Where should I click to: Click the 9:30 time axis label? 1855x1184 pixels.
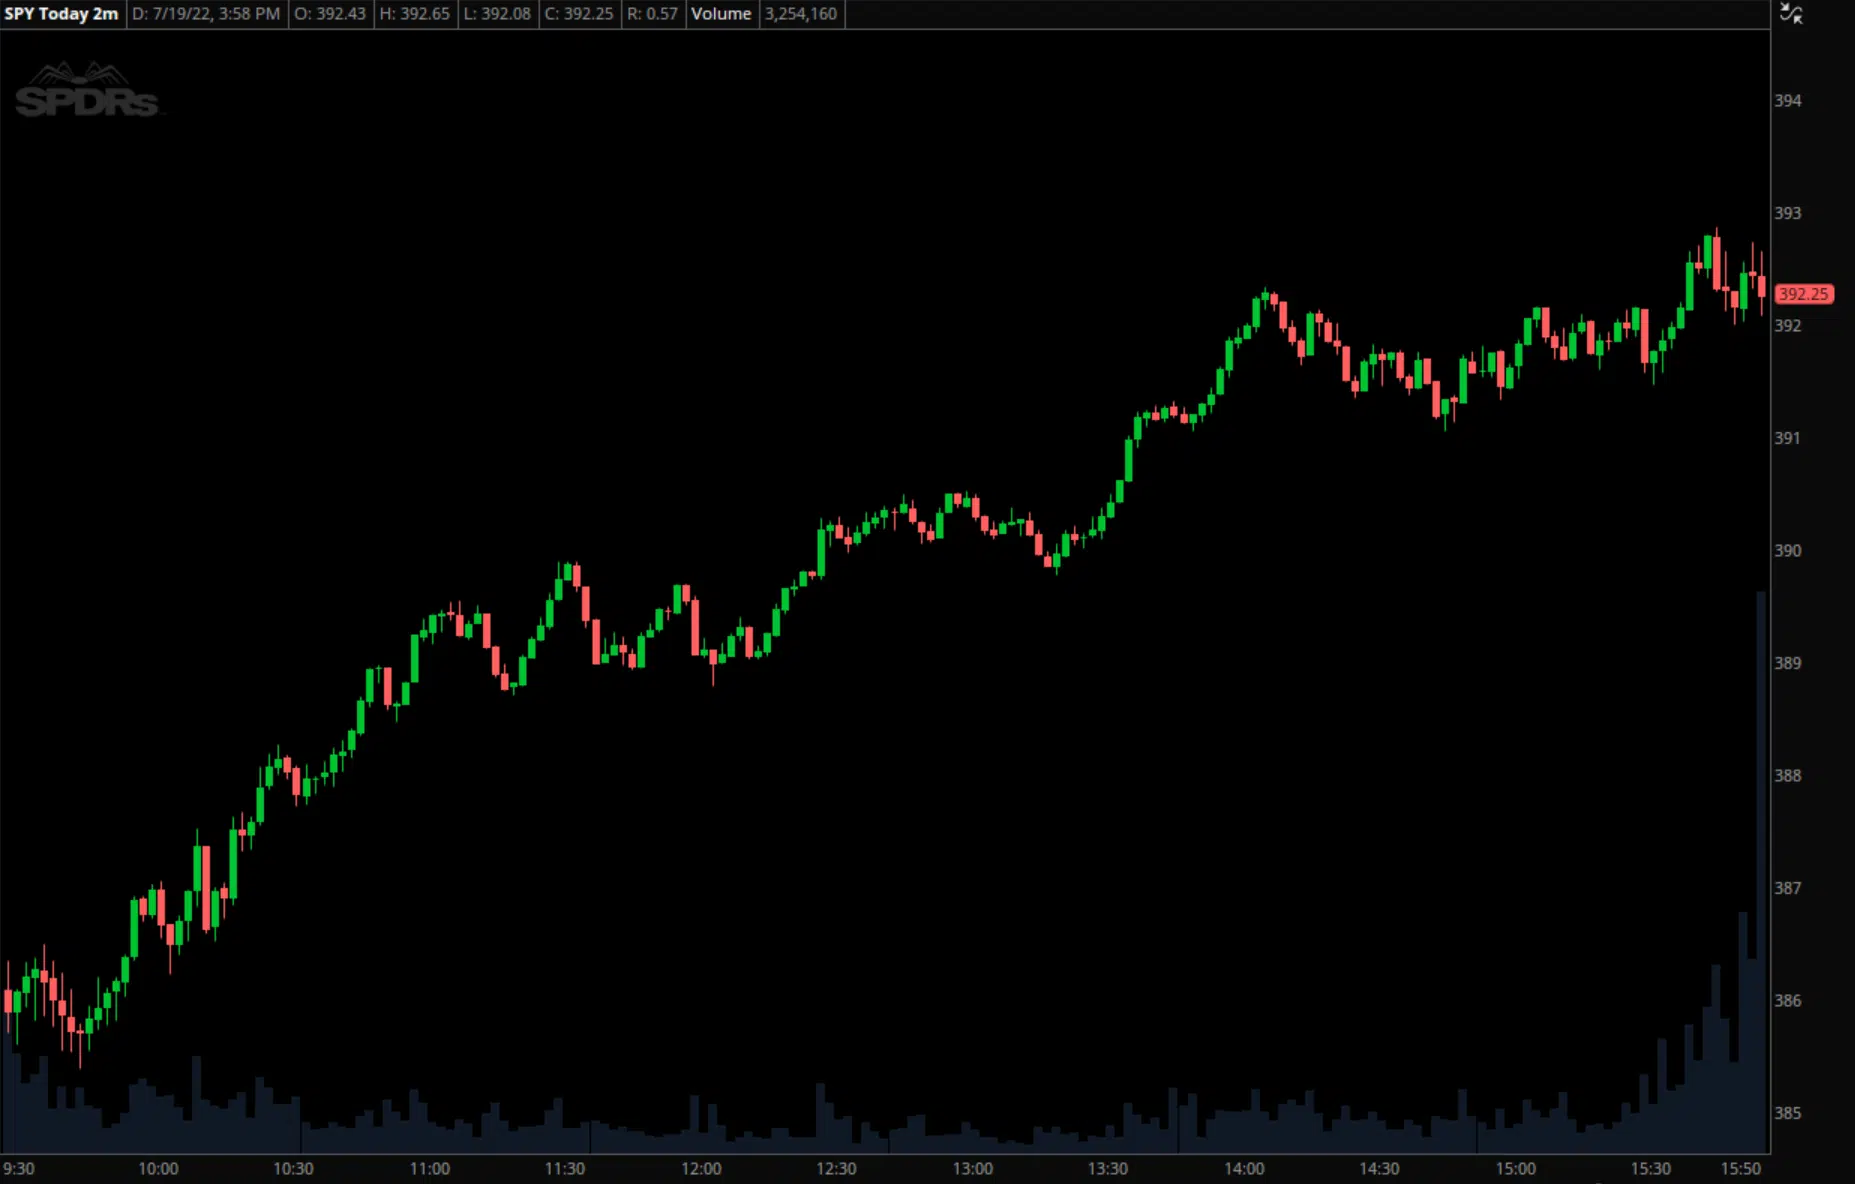click(x=19, y=1169)
